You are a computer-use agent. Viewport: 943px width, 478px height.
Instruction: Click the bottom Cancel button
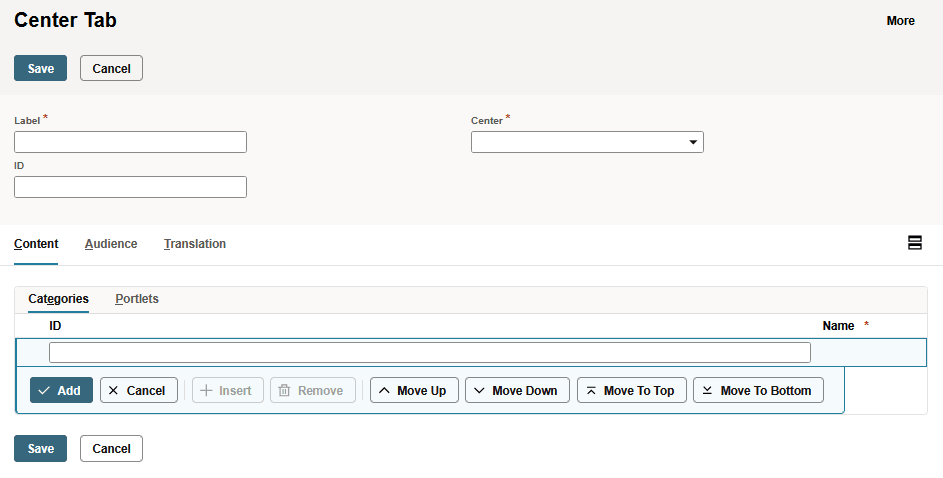tap(111, 449)
